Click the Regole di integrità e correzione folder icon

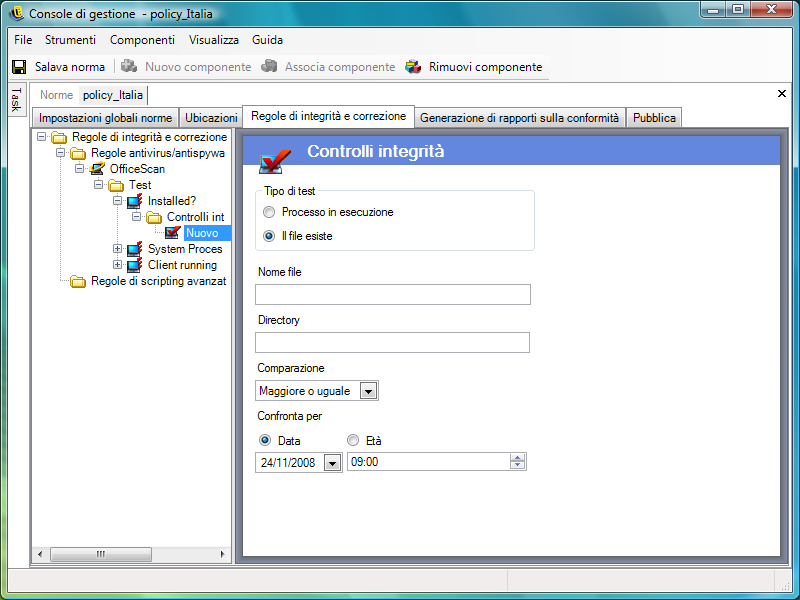59,137
